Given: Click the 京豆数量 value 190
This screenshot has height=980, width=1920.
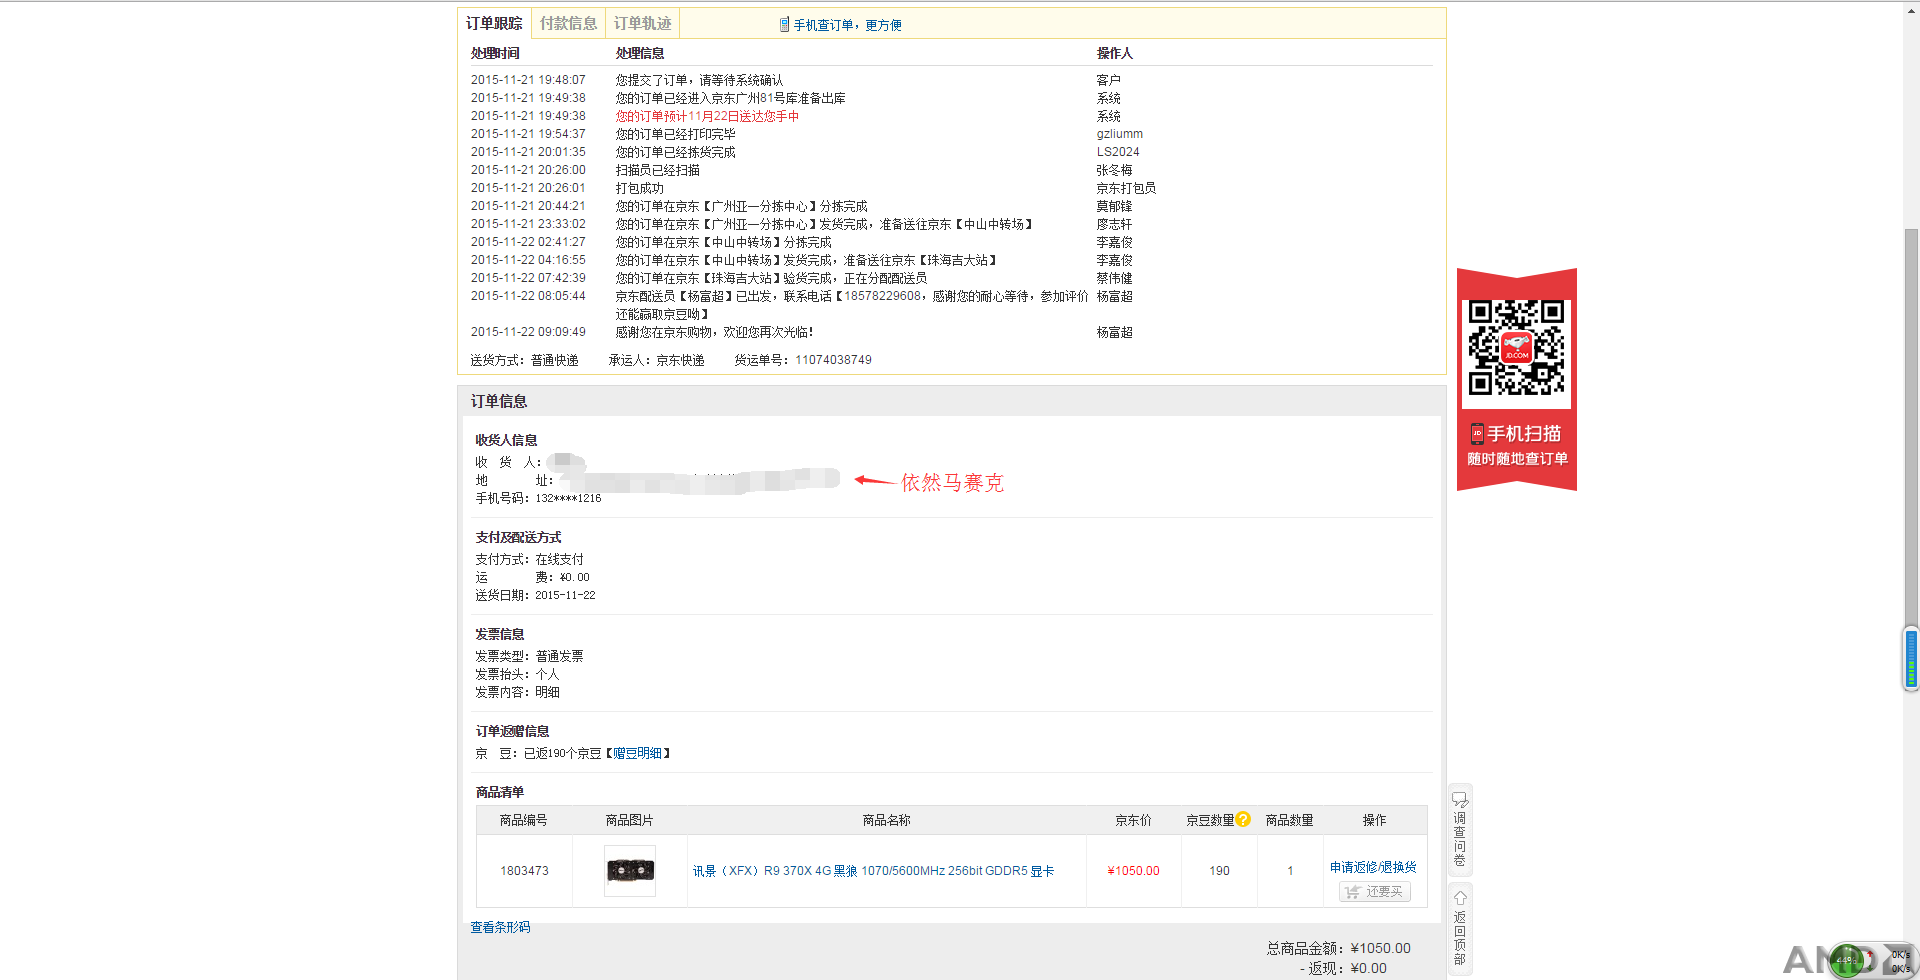Looking at the screenshot, I should [x=1219, y=871].
